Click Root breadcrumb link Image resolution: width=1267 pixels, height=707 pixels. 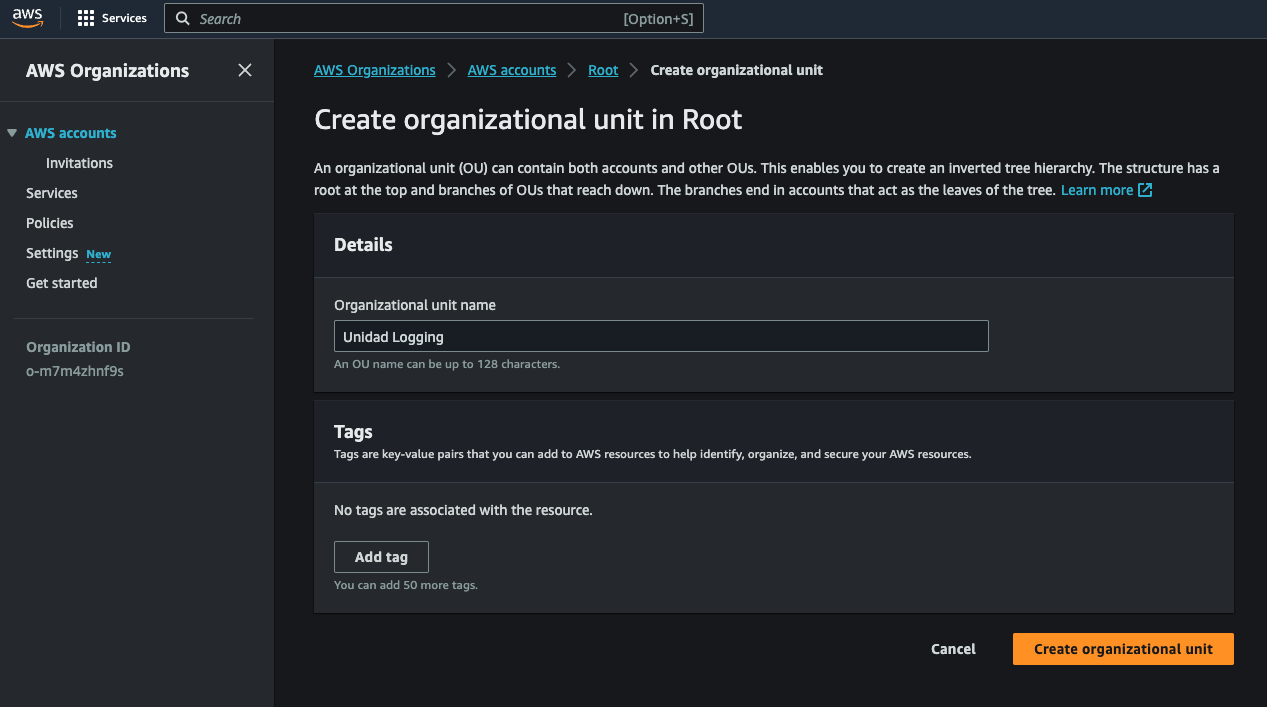603,70
